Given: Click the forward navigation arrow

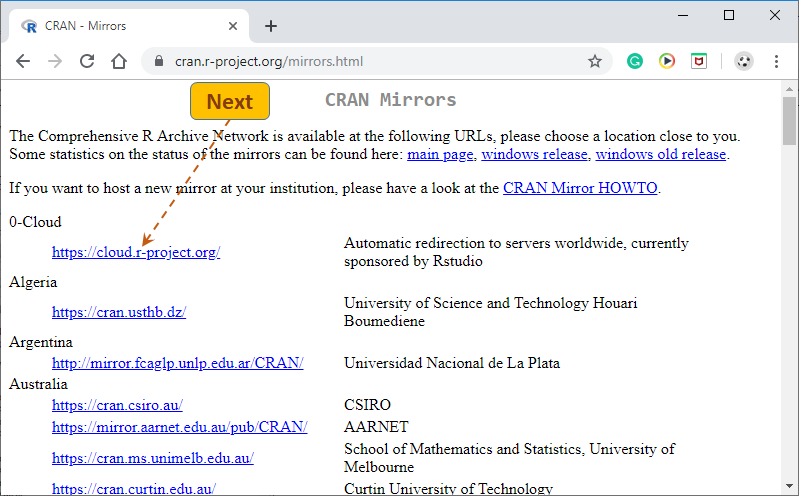Looking at the screenshot, I should pyautogui.click(x=55, y=61).
